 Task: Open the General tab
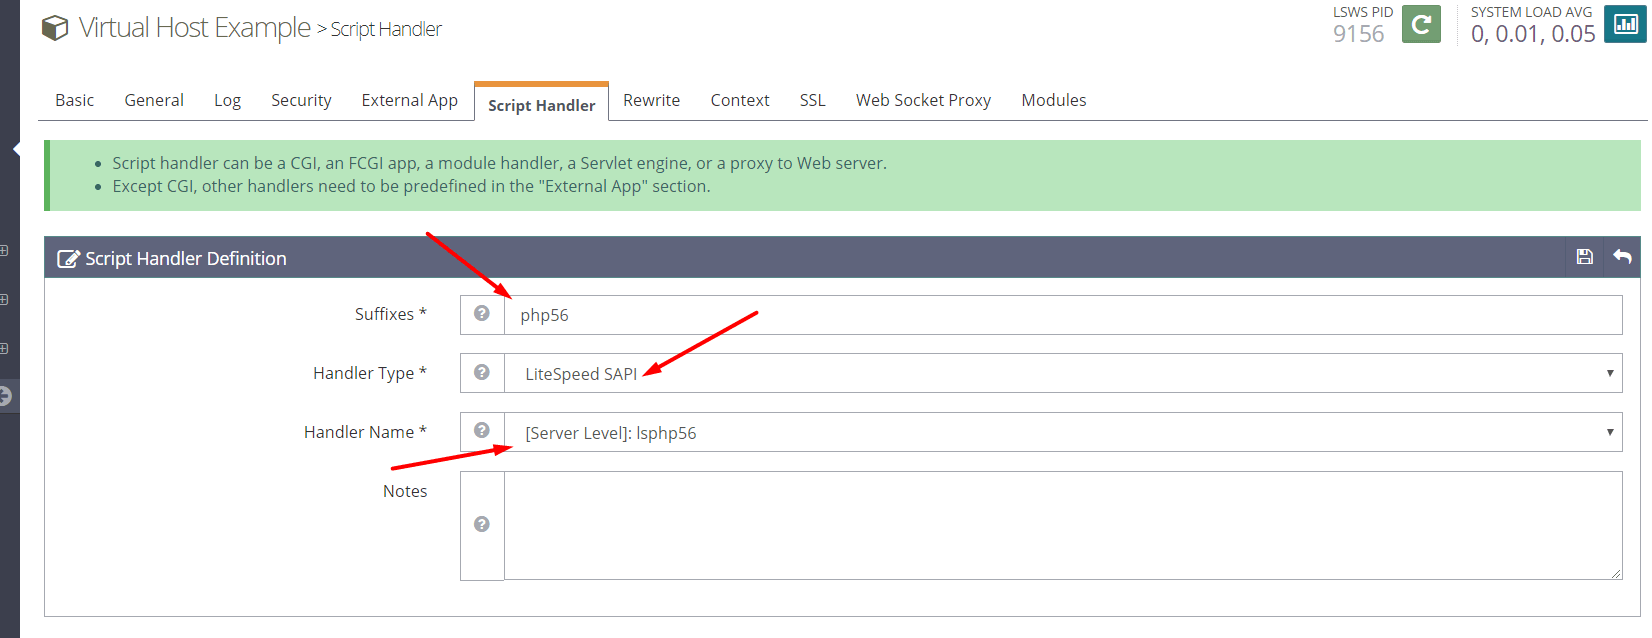(154, 100)
